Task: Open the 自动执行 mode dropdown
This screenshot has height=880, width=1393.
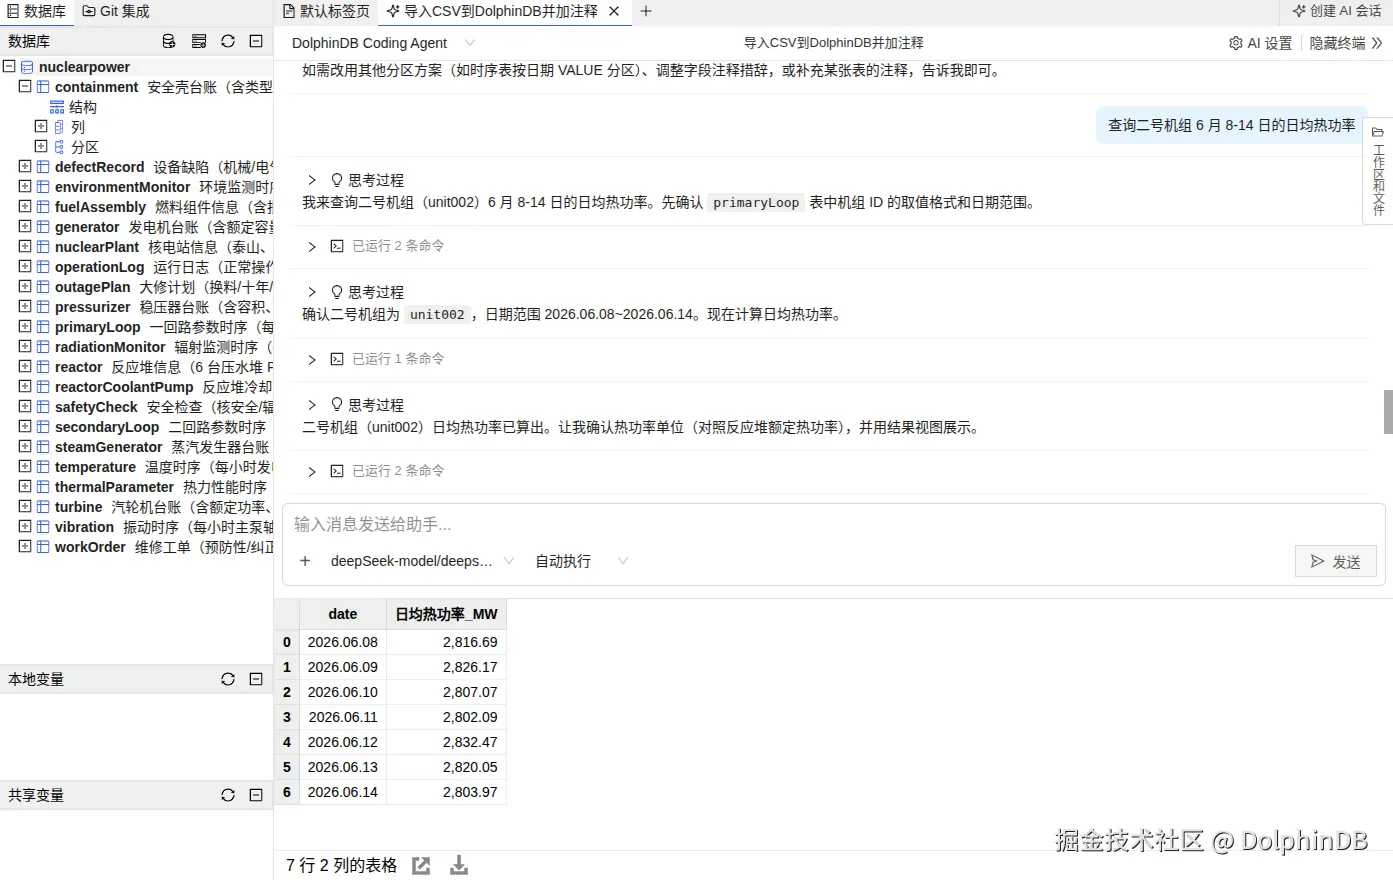Action: coord(581,561)
